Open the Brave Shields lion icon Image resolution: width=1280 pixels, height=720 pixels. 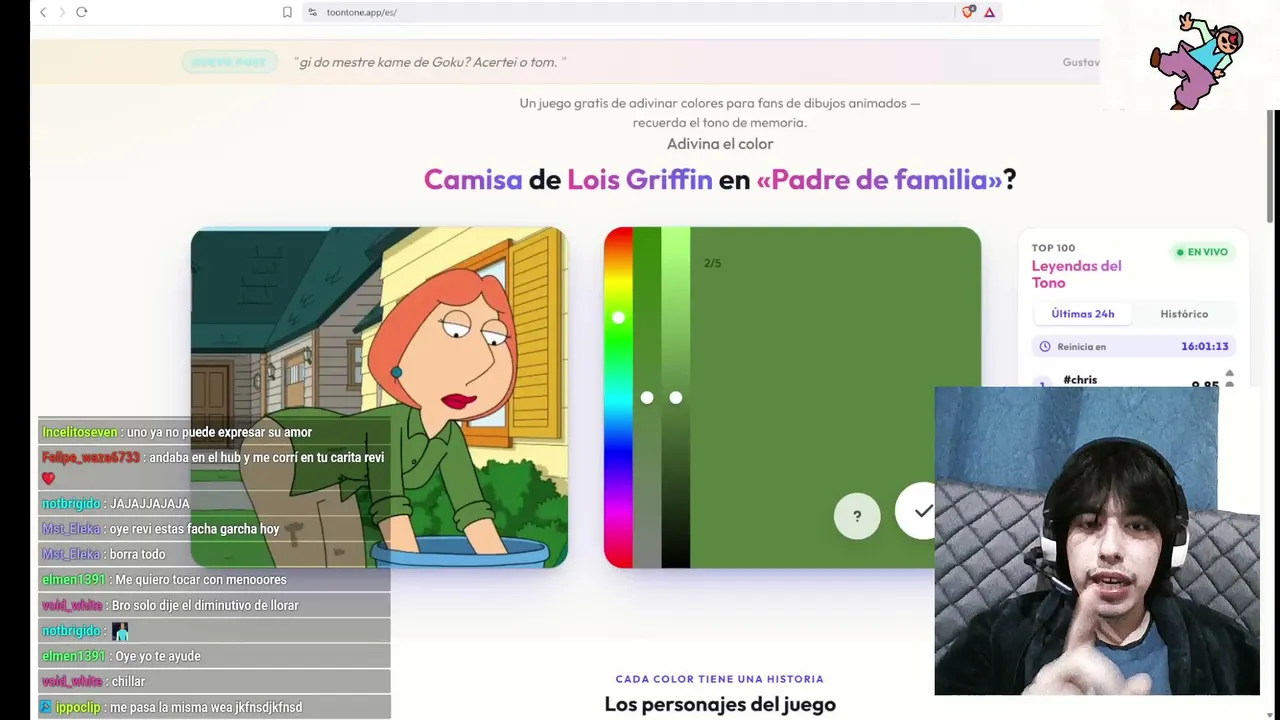pyautogui.click(x=967, y=12)
